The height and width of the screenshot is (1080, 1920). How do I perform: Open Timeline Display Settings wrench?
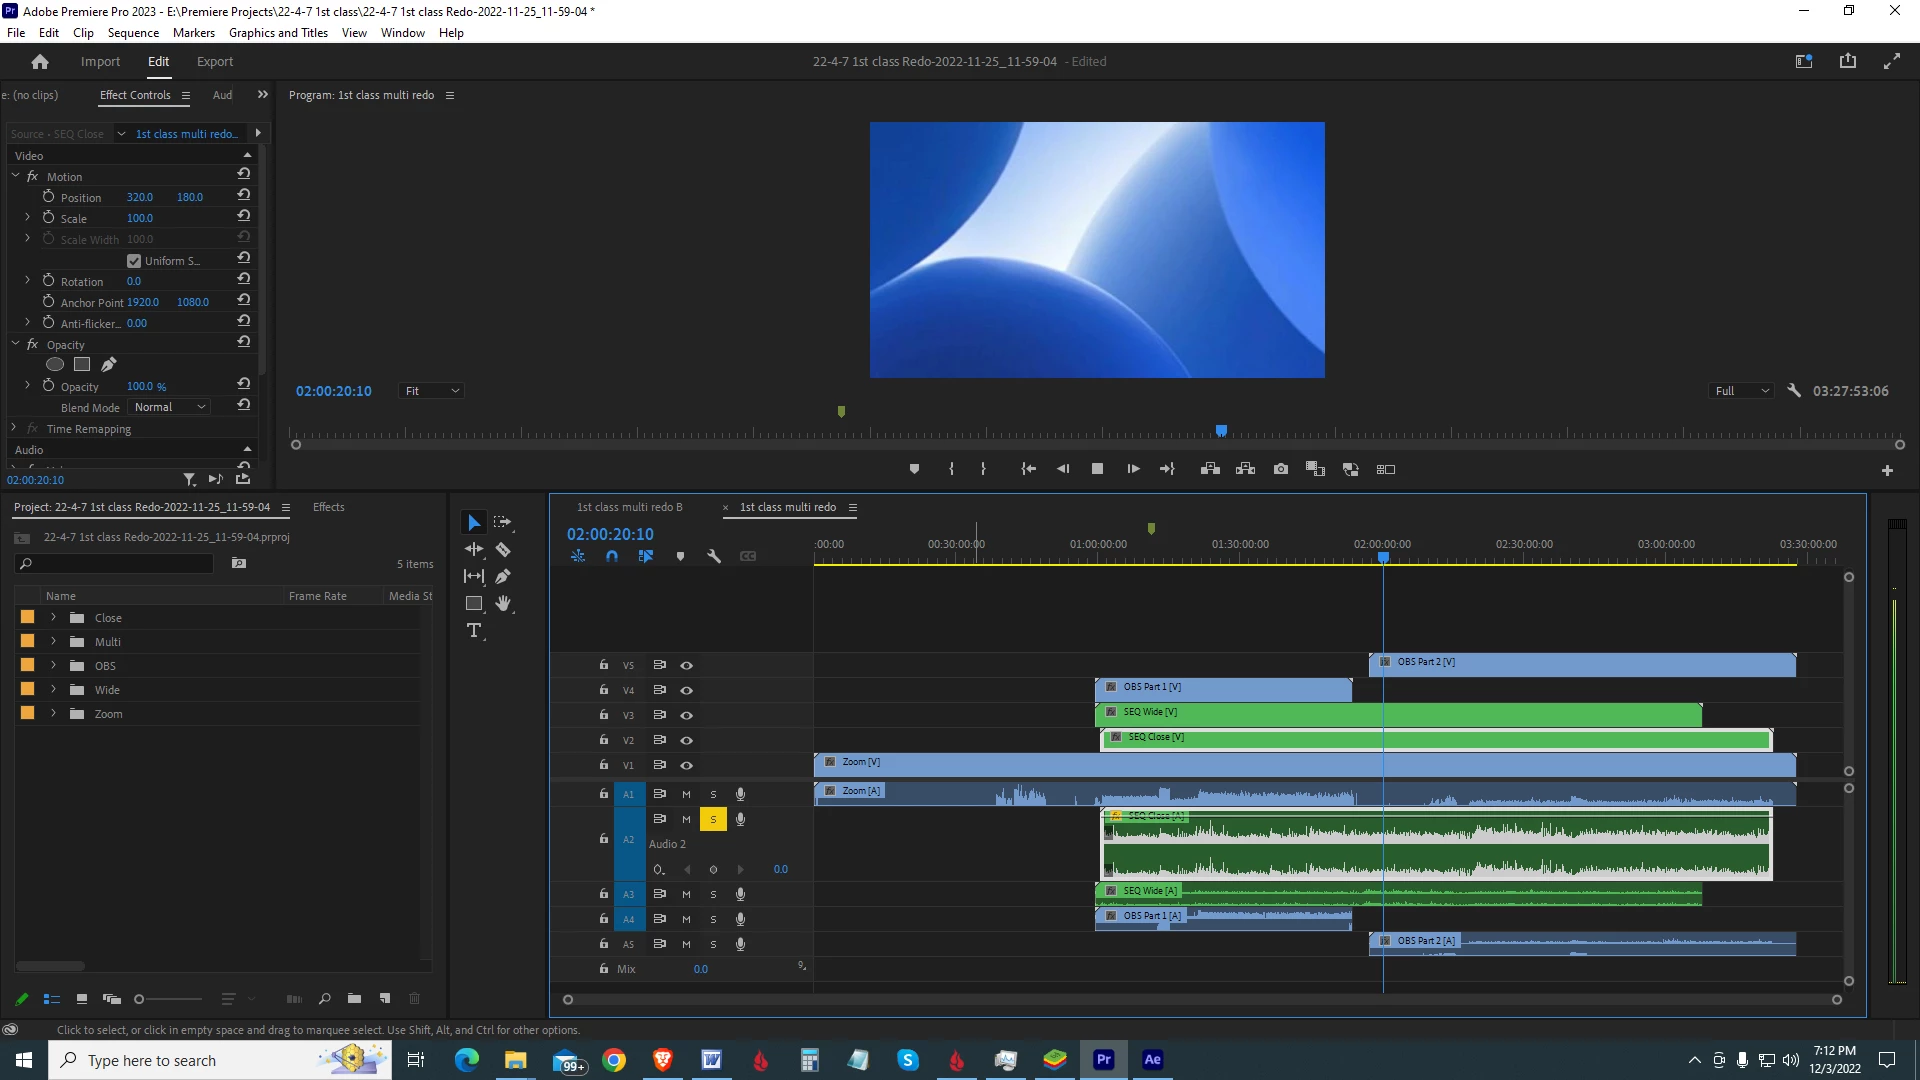(714, 556)
